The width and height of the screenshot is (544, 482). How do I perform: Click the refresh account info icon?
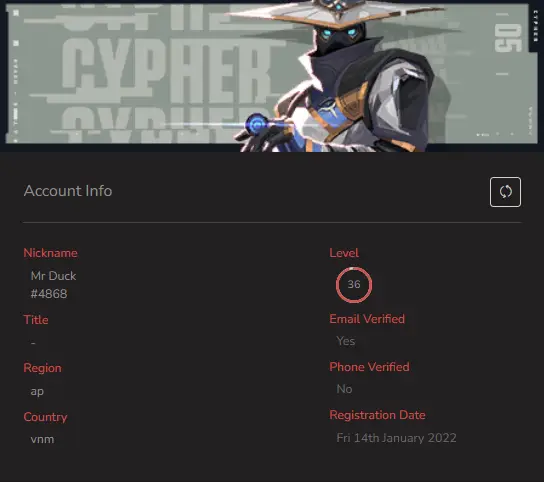point(505,192)
